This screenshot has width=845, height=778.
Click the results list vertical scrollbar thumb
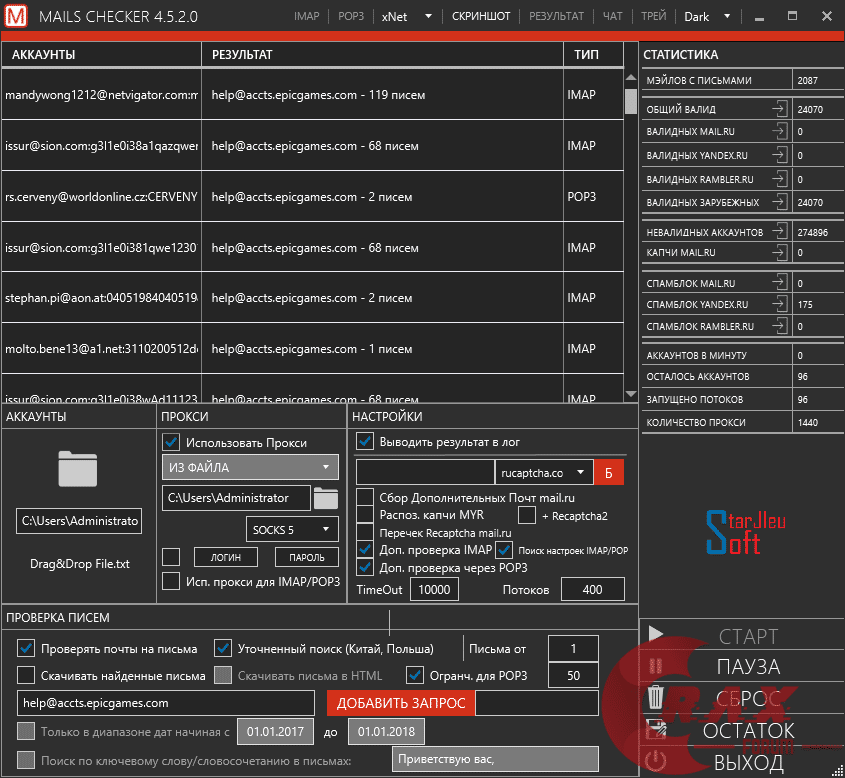point(630,102)
